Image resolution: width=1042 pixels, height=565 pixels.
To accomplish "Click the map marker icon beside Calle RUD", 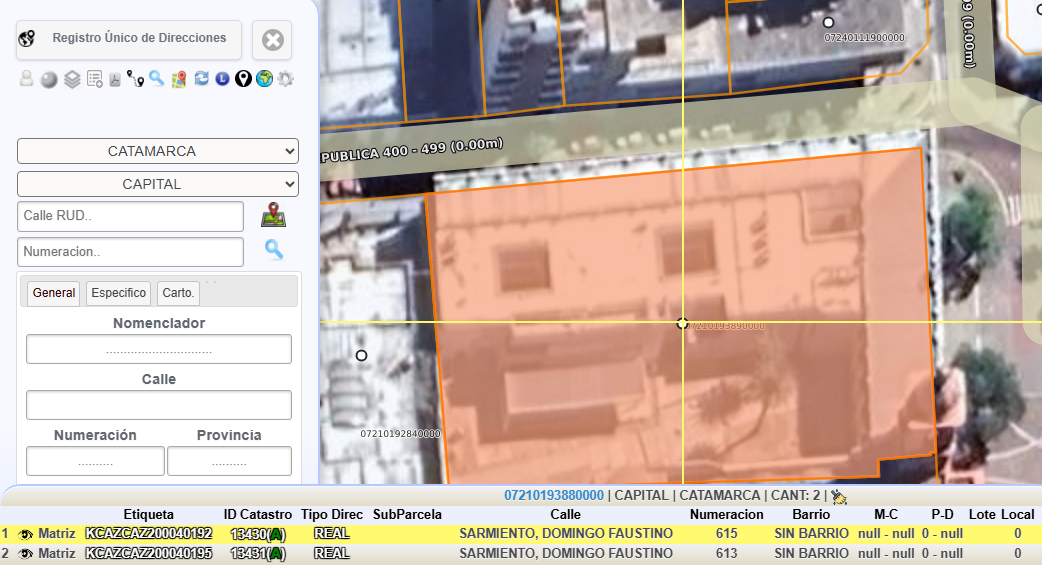I will click(x=273, y=215).
